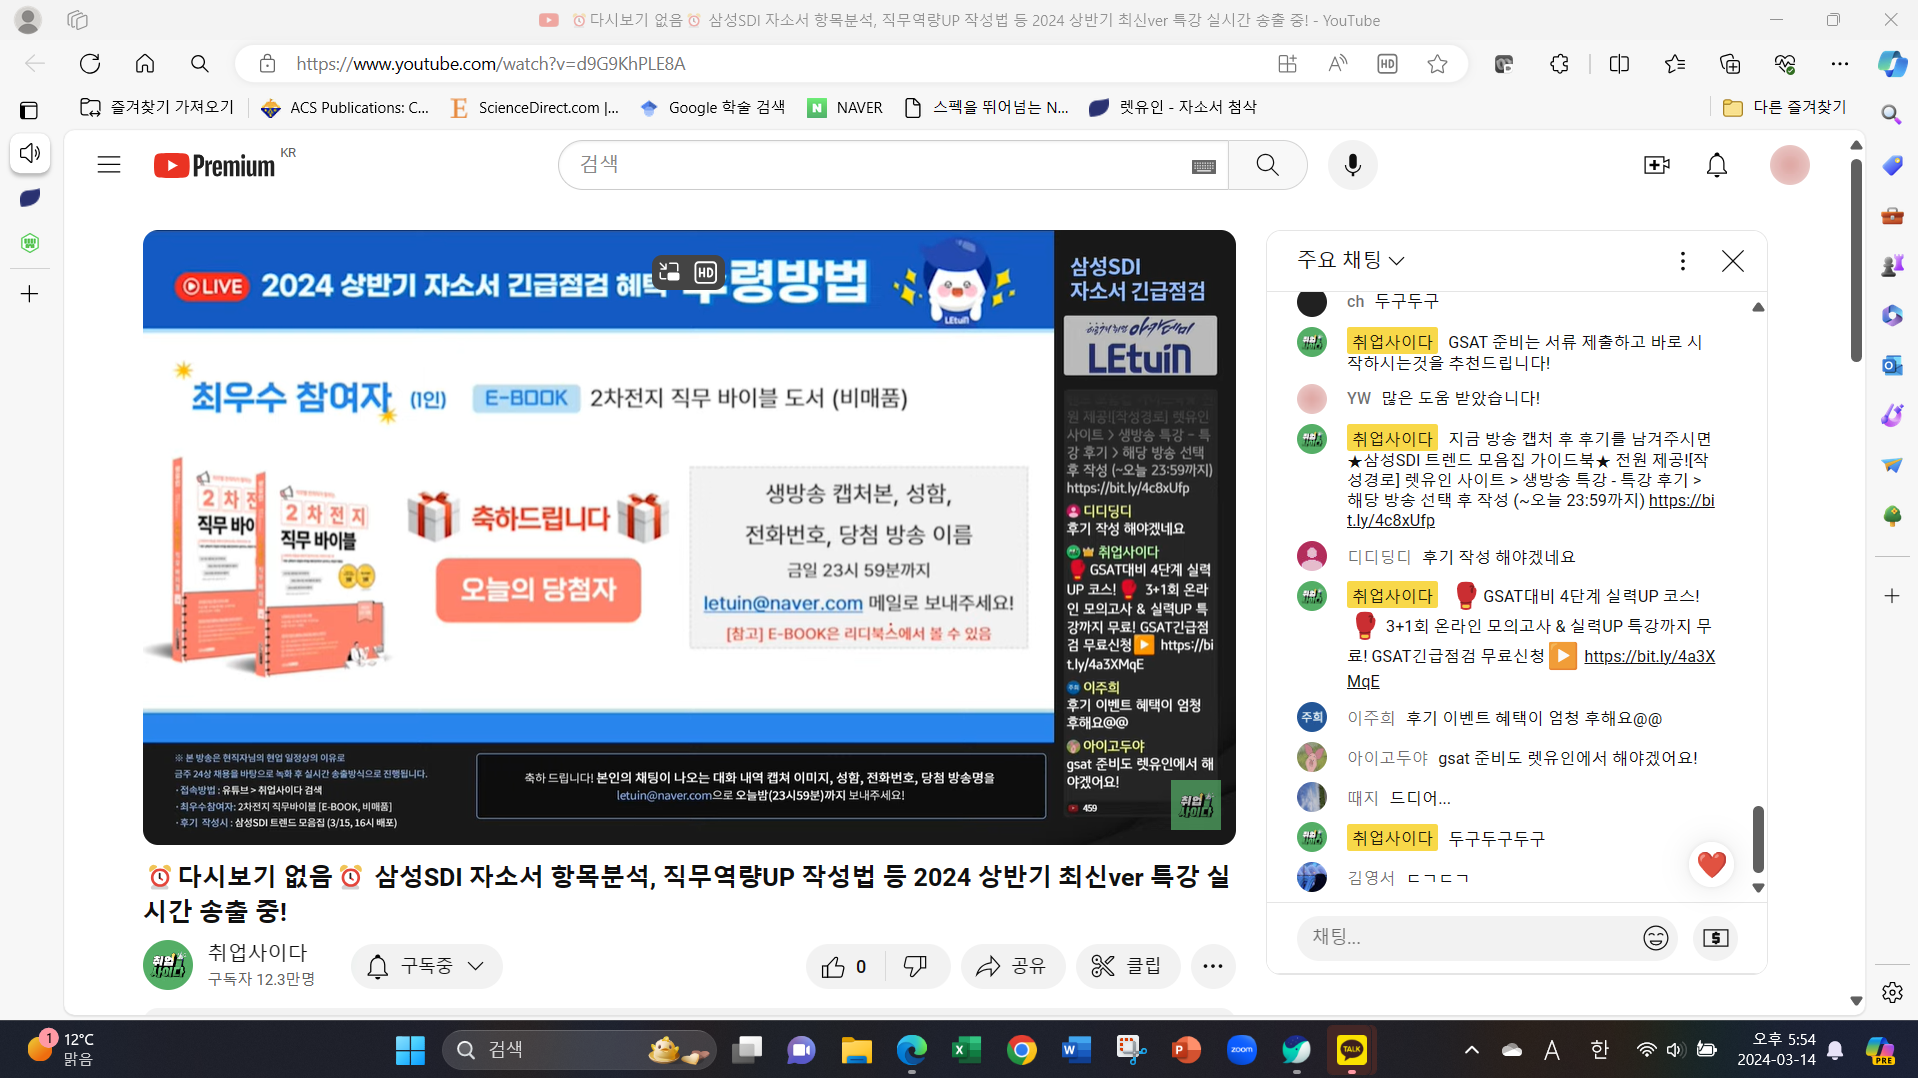Click the create video camera icon
This screenshot has height=1078, width=1918.
[1656, 165]
